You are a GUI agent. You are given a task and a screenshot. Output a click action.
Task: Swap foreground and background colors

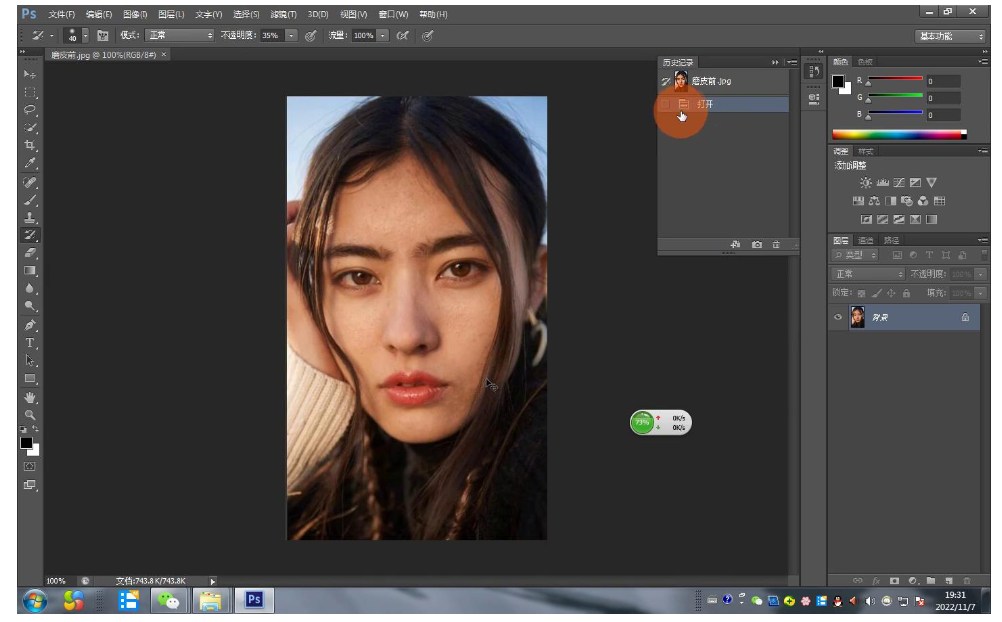point(36,429)
